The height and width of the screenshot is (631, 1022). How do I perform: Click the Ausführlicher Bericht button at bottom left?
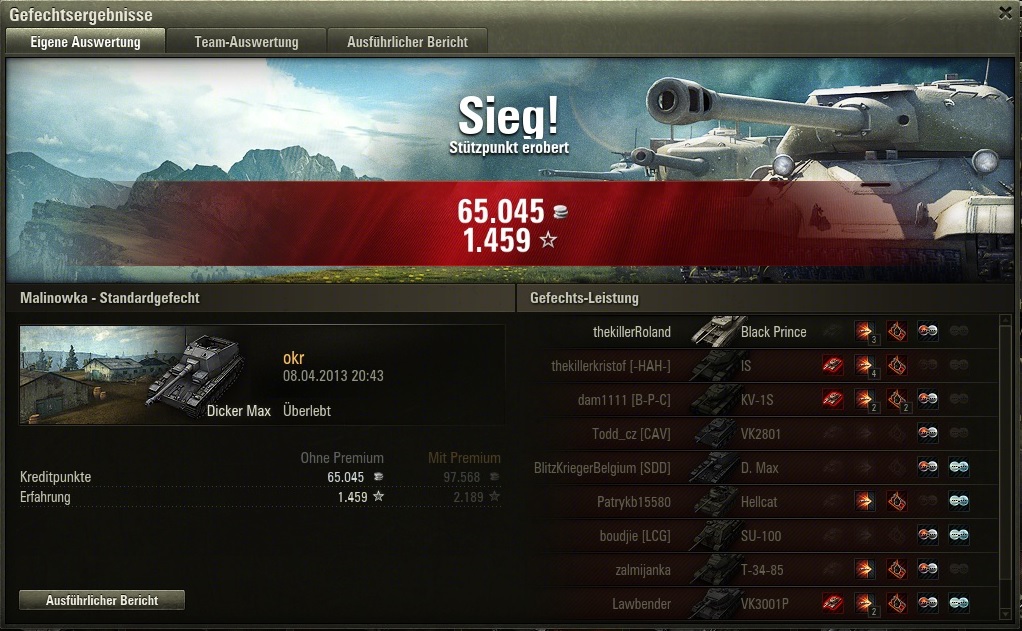click(102, 600)
